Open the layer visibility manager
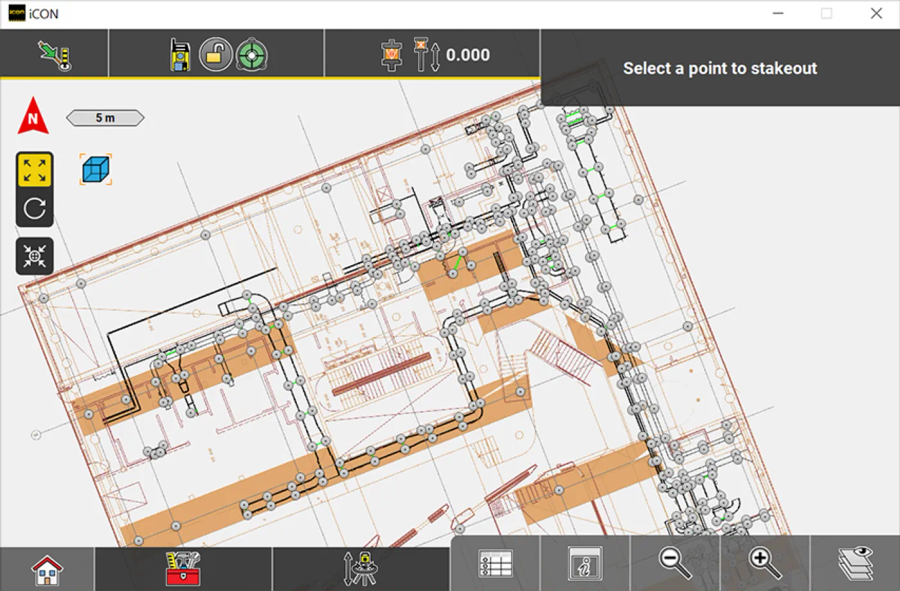 tap(854, 563)
